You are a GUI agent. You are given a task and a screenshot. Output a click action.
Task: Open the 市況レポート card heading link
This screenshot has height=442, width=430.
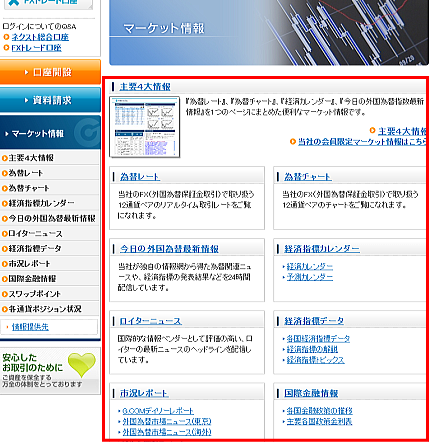click(144, 394)
